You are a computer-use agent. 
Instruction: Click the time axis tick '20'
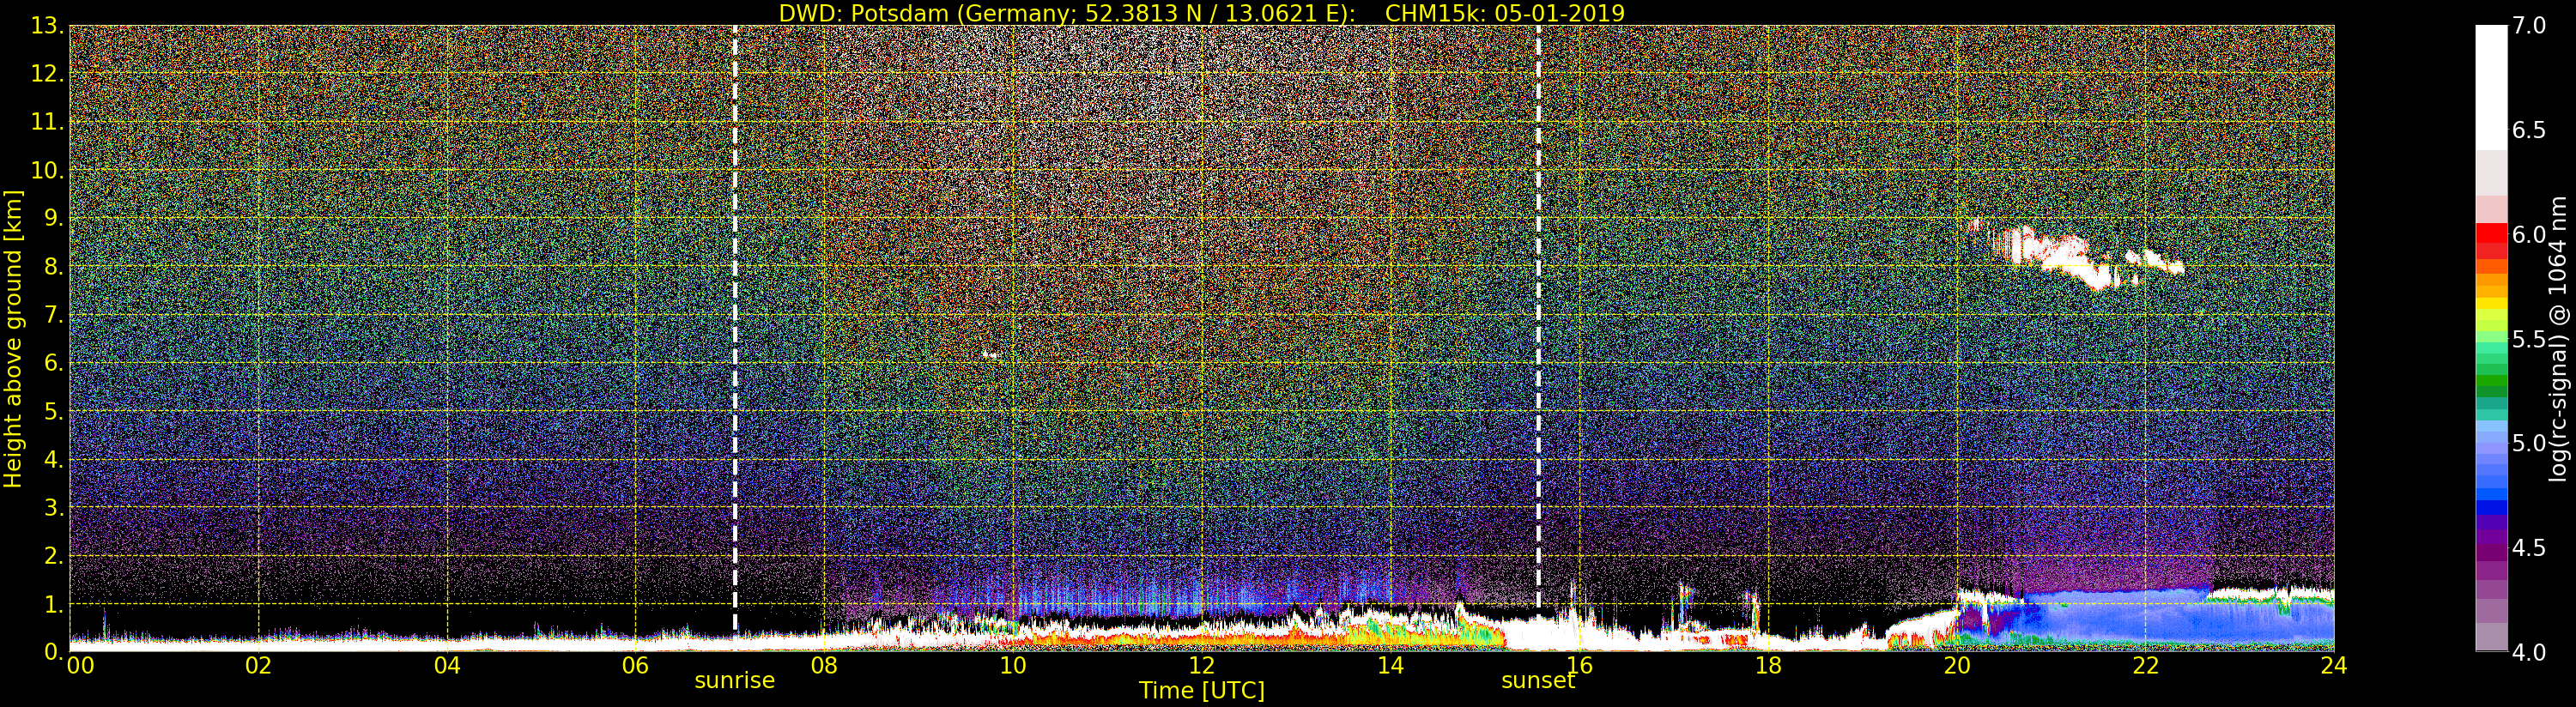(1957, 666)
